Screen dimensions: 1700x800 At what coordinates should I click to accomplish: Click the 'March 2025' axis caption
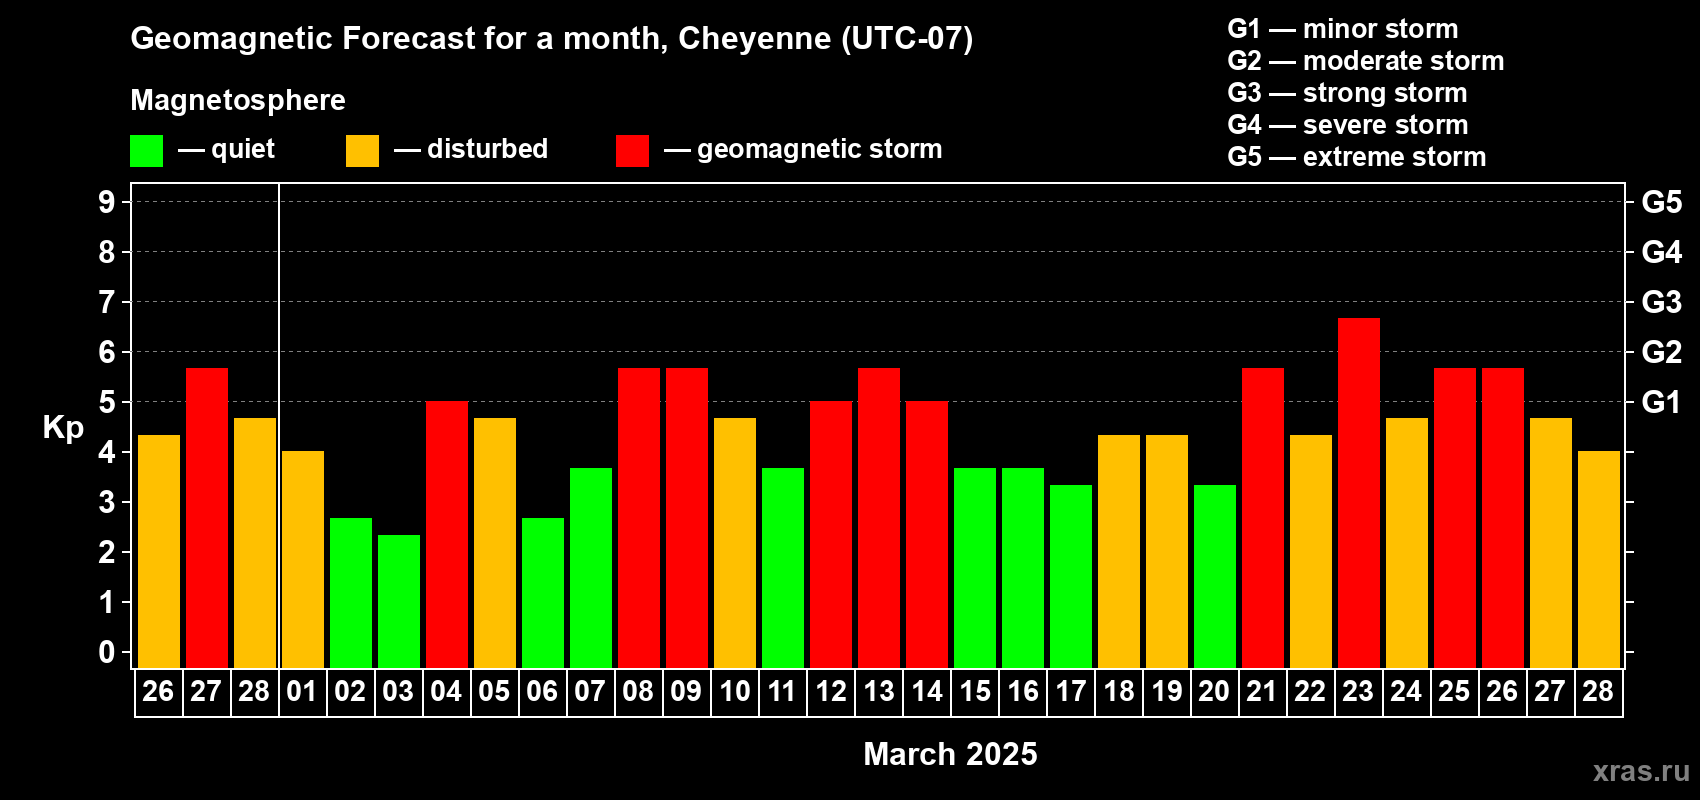point(950,754)
